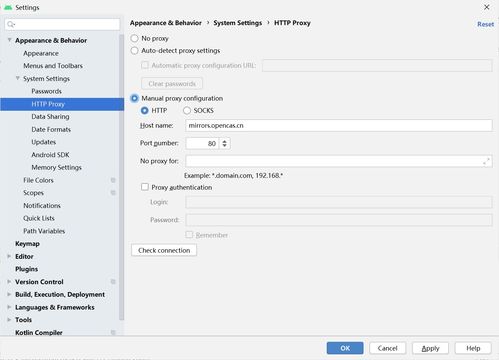Screen dimensions: 499x360
Task: Open the Memory Settings page
Action: (56, 167)
